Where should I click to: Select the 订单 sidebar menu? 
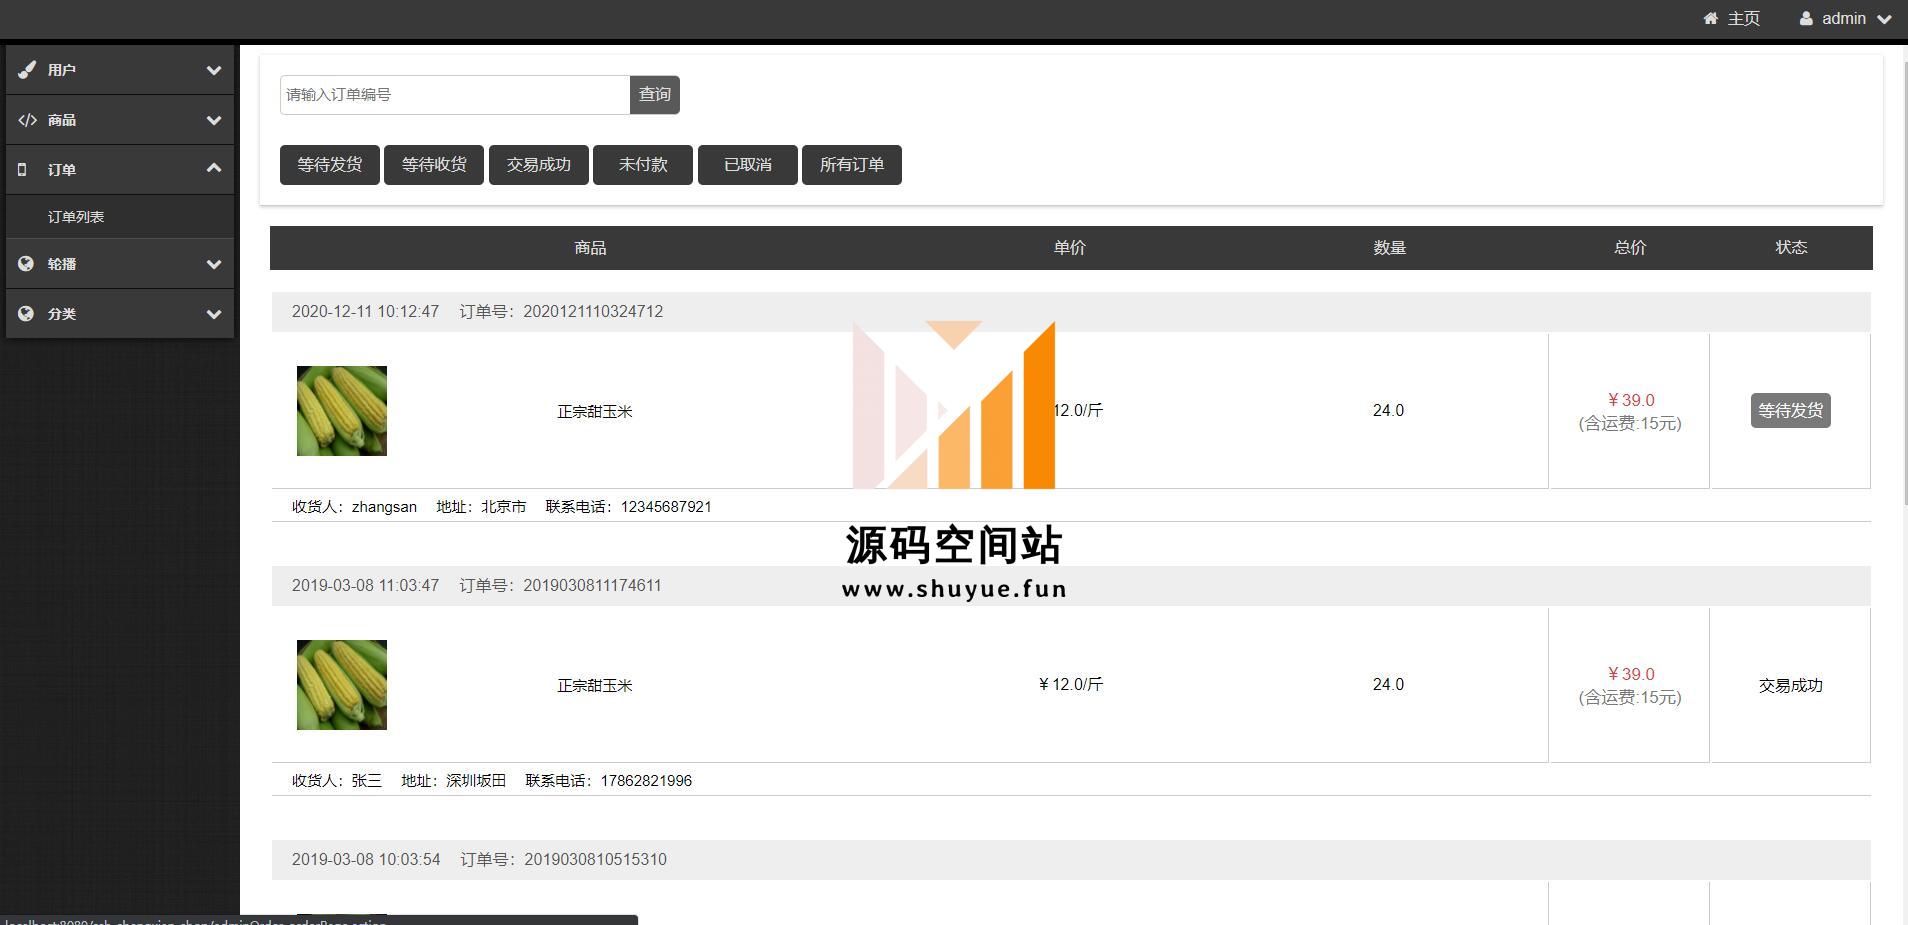(x=120, y=170)
